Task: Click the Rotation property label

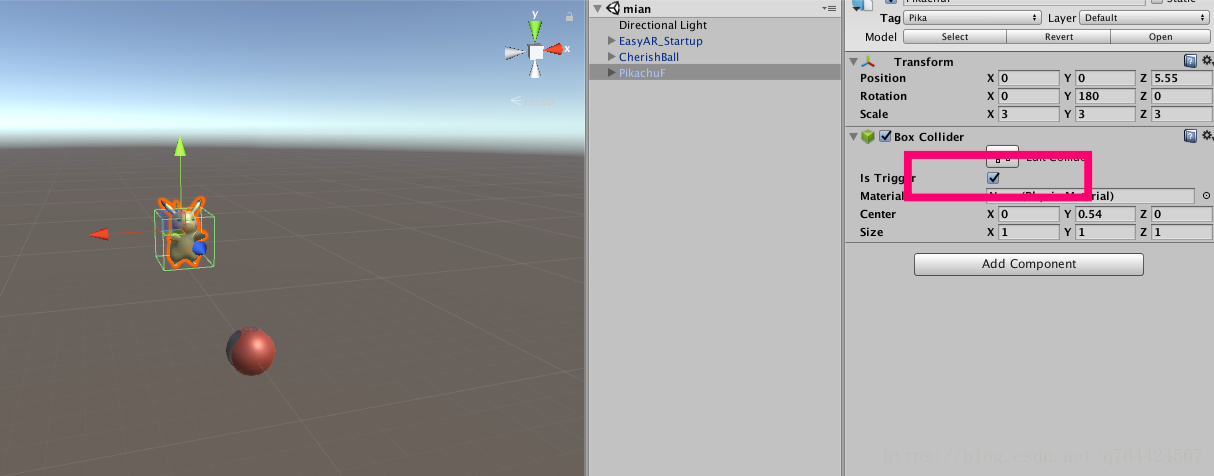Action: (883, 96)
